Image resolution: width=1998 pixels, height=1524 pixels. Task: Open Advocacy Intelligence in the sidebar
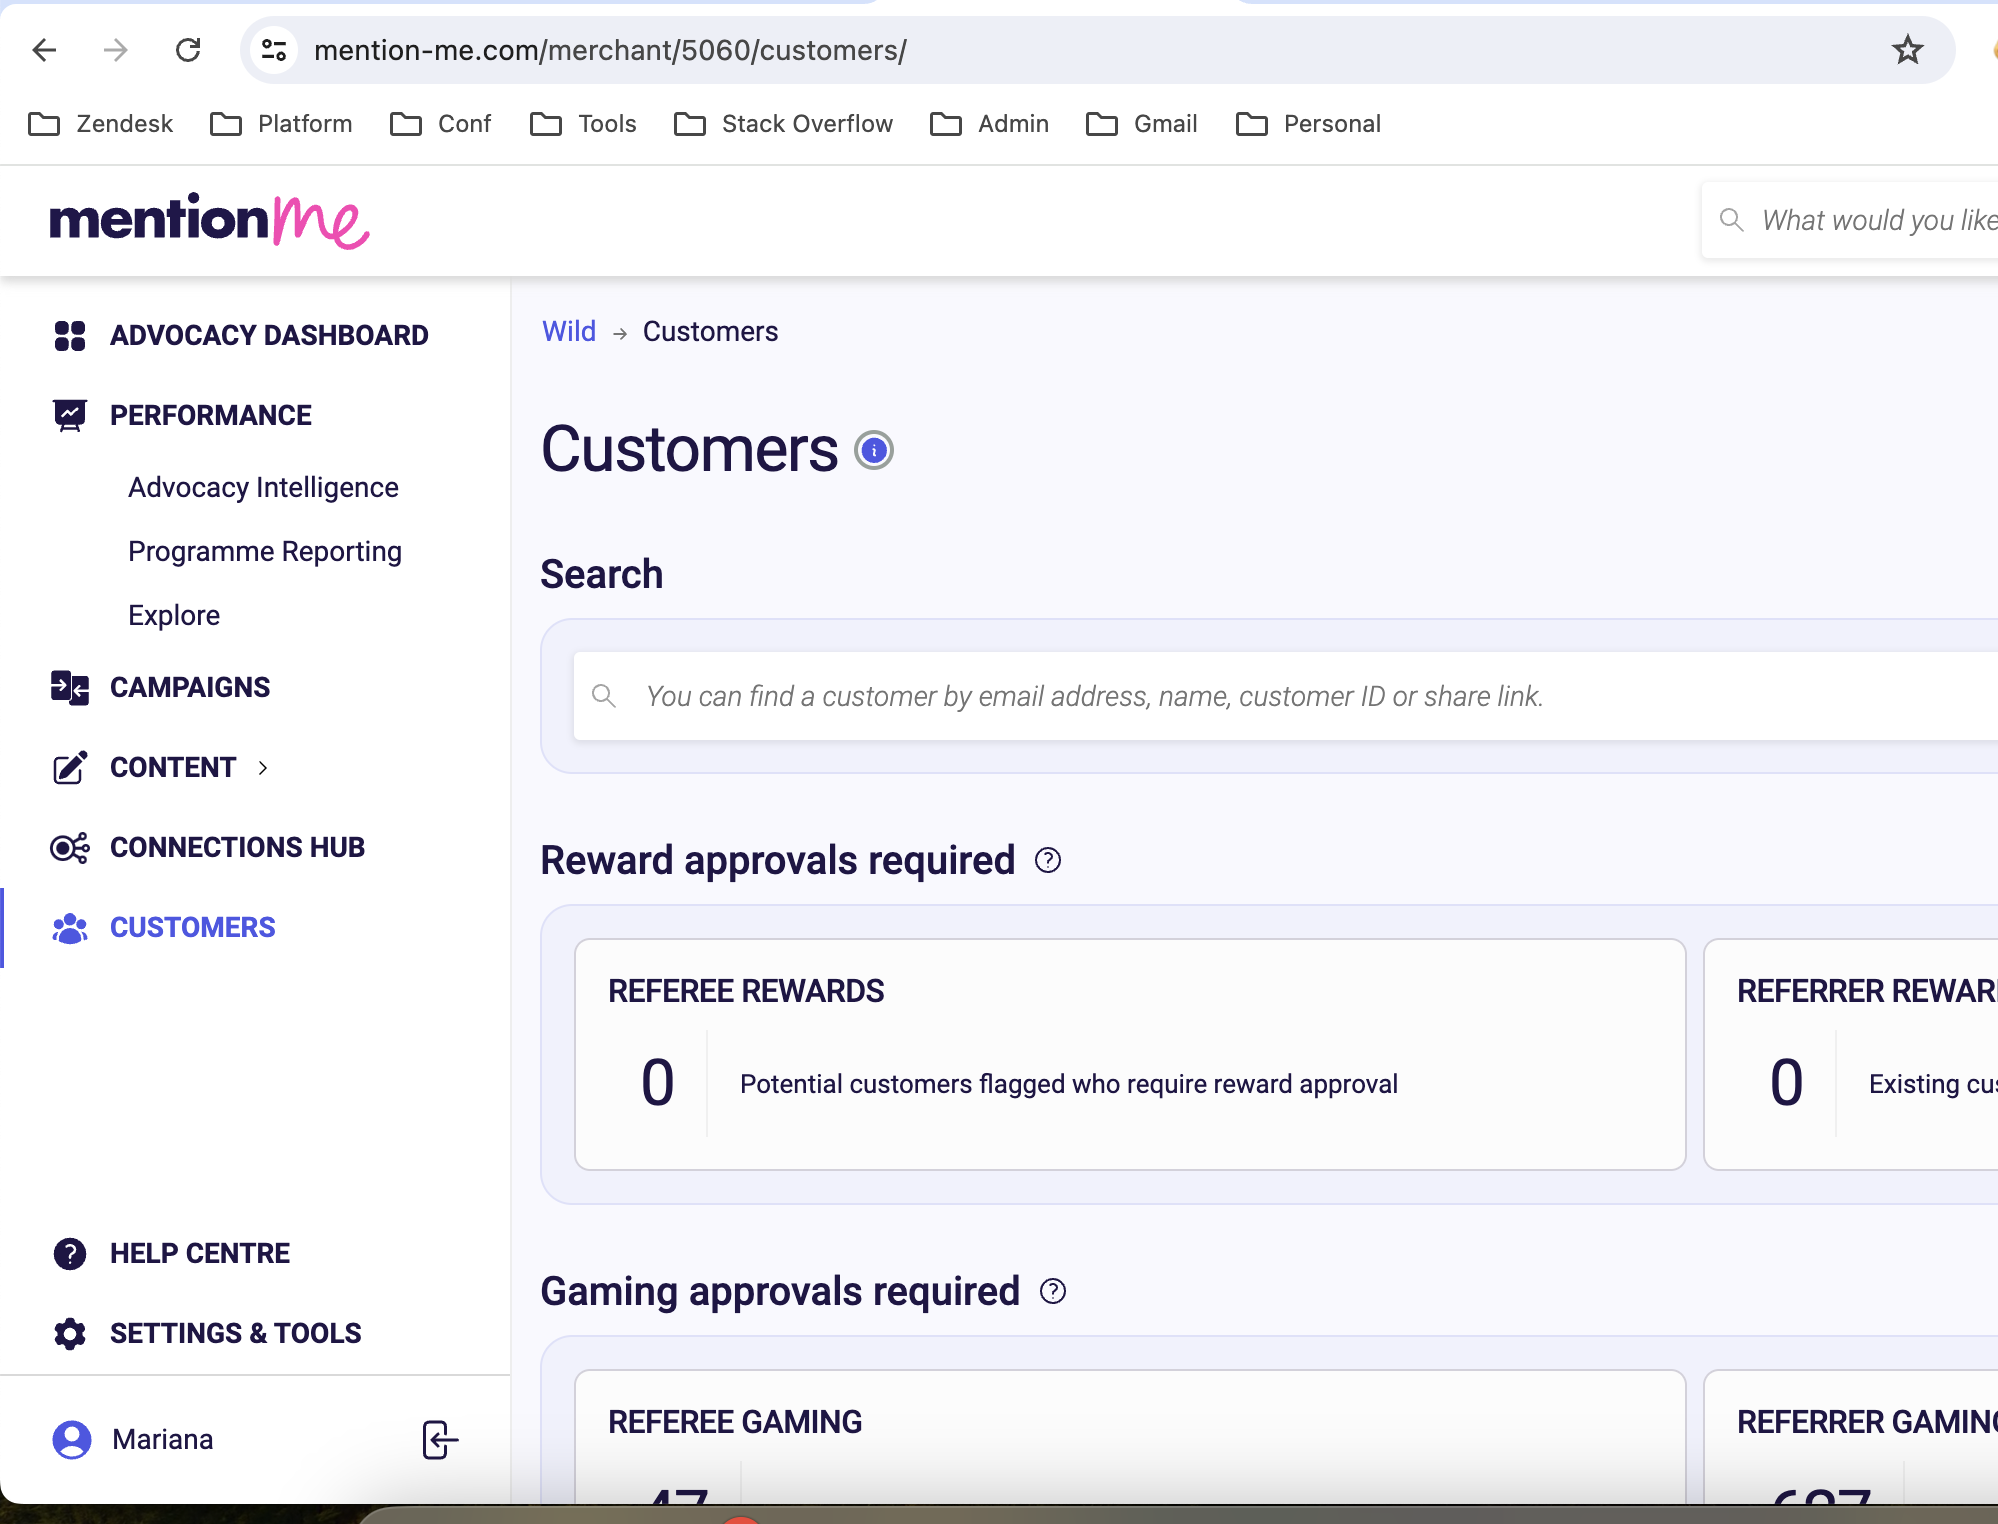[x=263, y=488]
